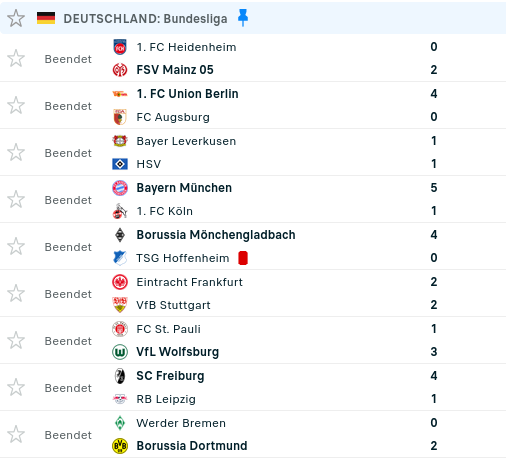Image resolution: width=506 pixels, height=460 pixels.
Task: Click the Eintracht Frankfurt eagle crest
Action: click(x=120, y=282)
